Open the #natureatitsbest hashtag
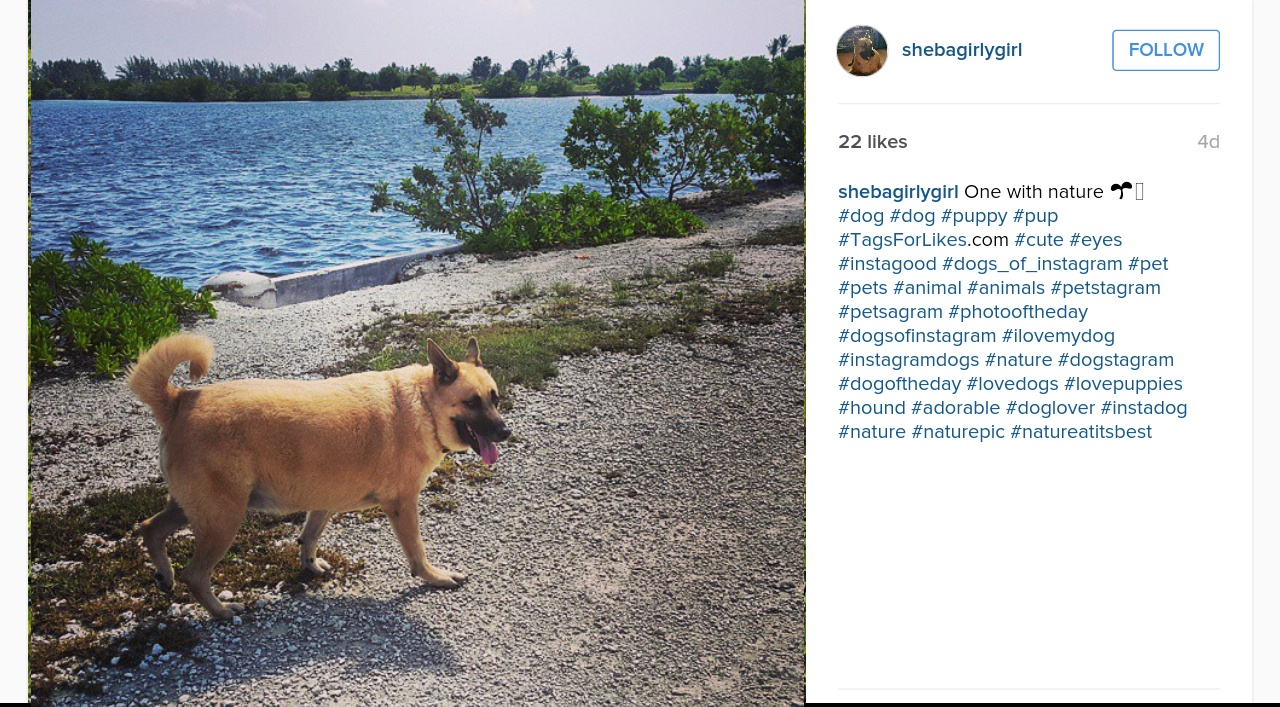 pos(1081,432)
